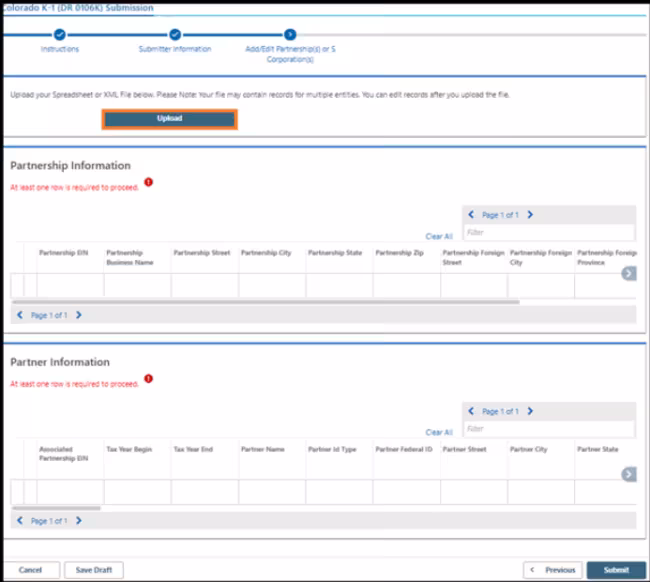Screen dimensions: 650x582
Task: Go to previous page in Partnership top pager
Action: tap(471, 215)
